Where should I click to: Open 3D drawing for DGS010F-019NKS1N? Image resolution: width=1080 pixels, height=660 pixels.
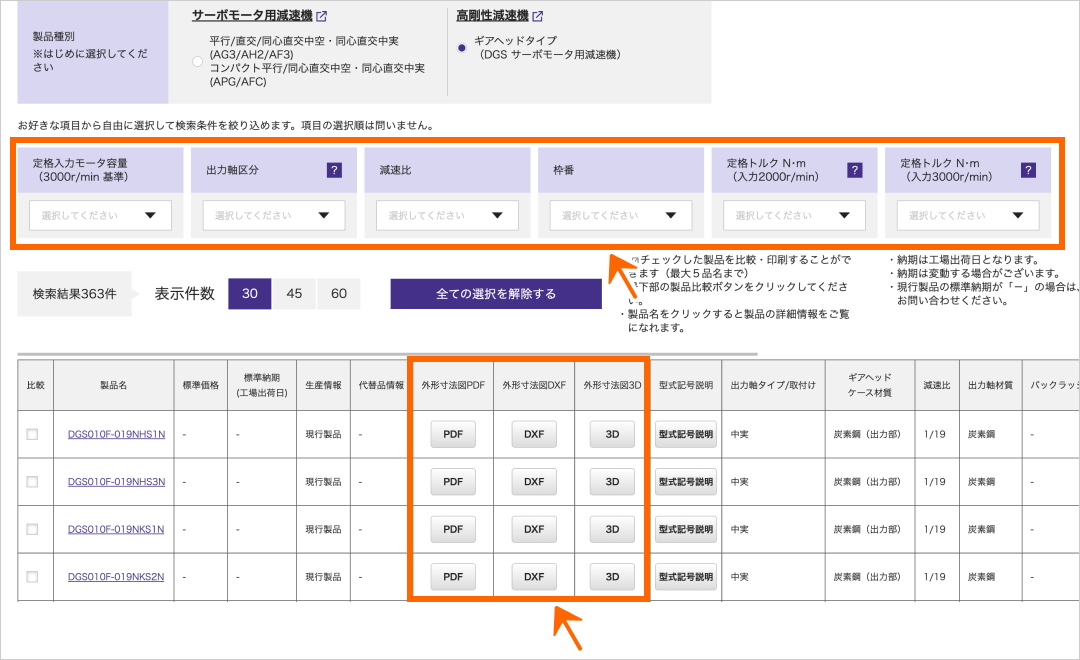pyautogui.click(x=612, y=529)
